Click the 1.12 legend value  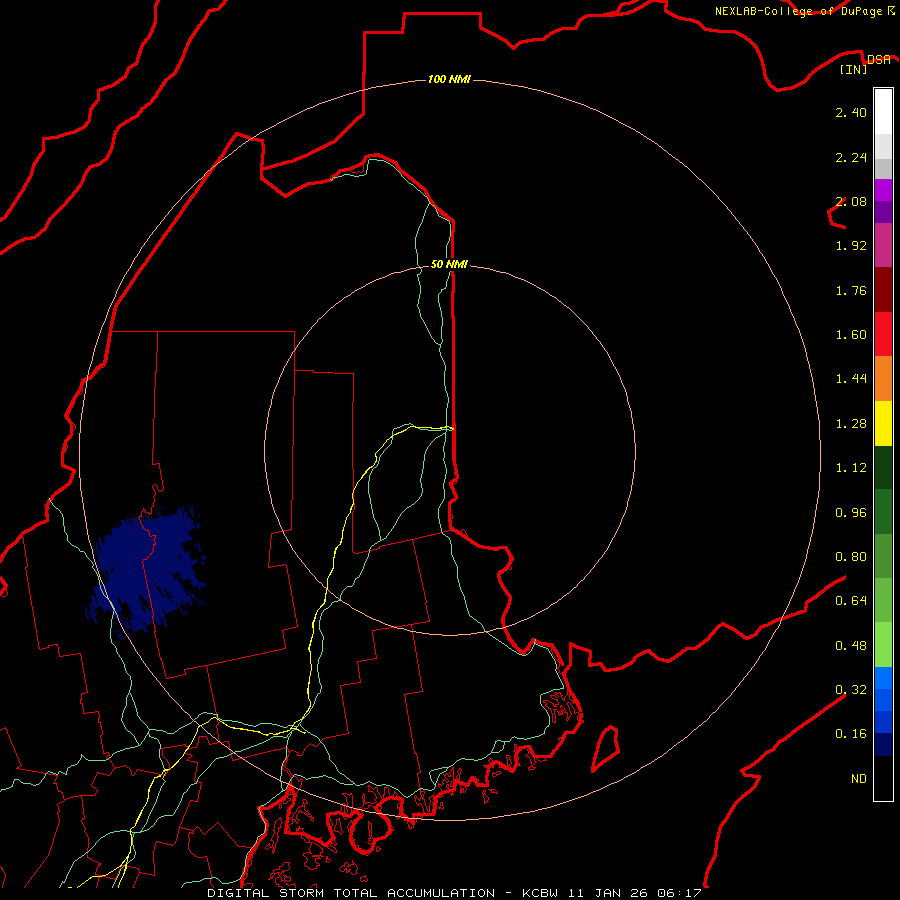point(851,468)
